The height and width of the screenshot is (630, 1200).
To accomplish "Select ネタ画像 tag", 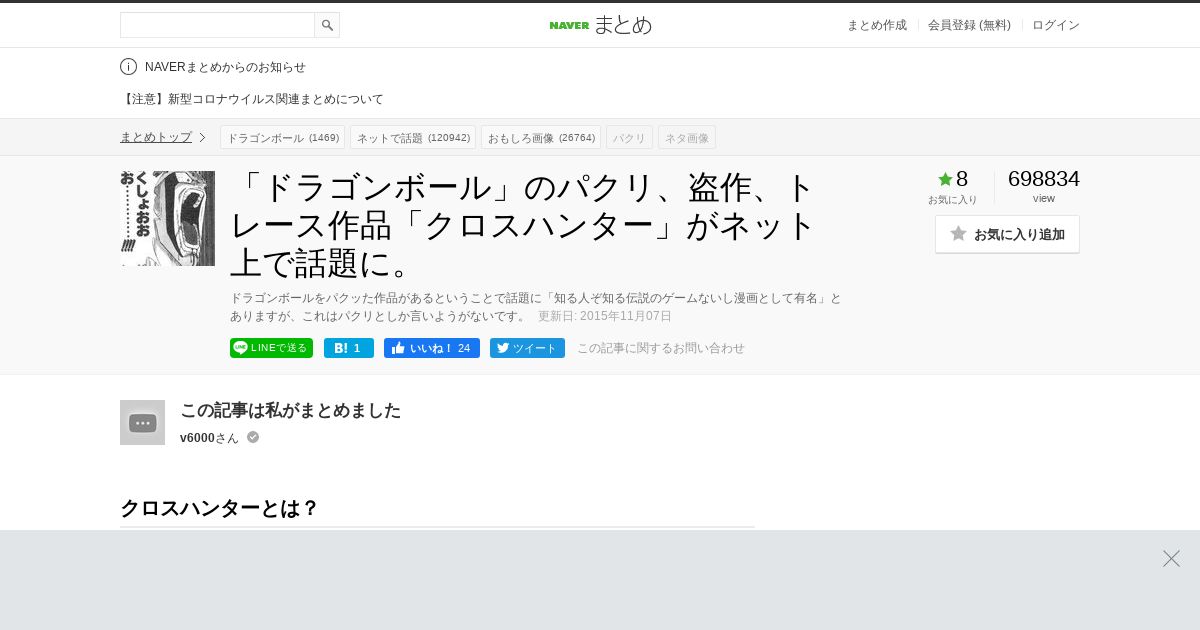I will tap(687, 138).
